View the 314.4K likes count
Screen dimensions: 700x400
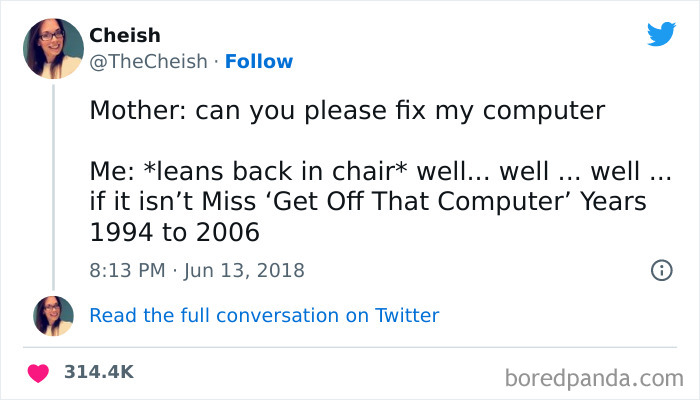(99, 372)
